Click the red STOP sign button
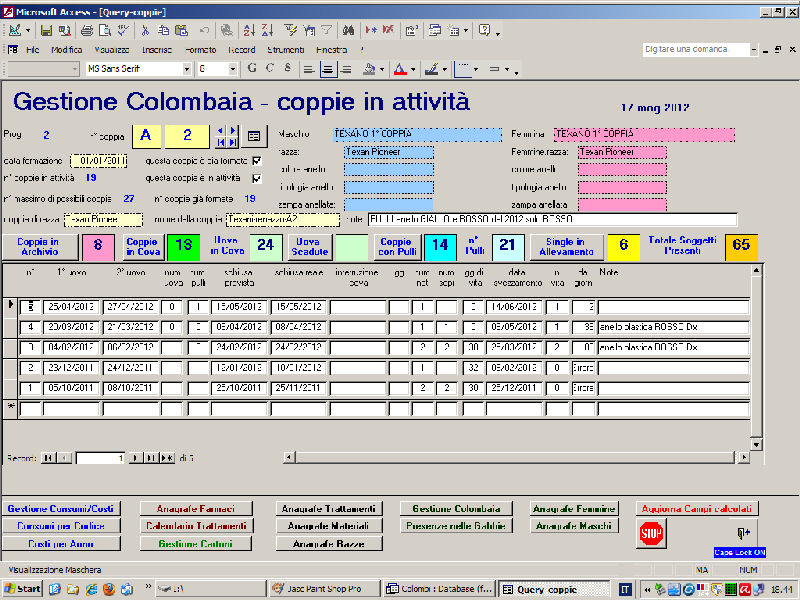This screenshot has height=600, width=800. (x=651, y=534)
